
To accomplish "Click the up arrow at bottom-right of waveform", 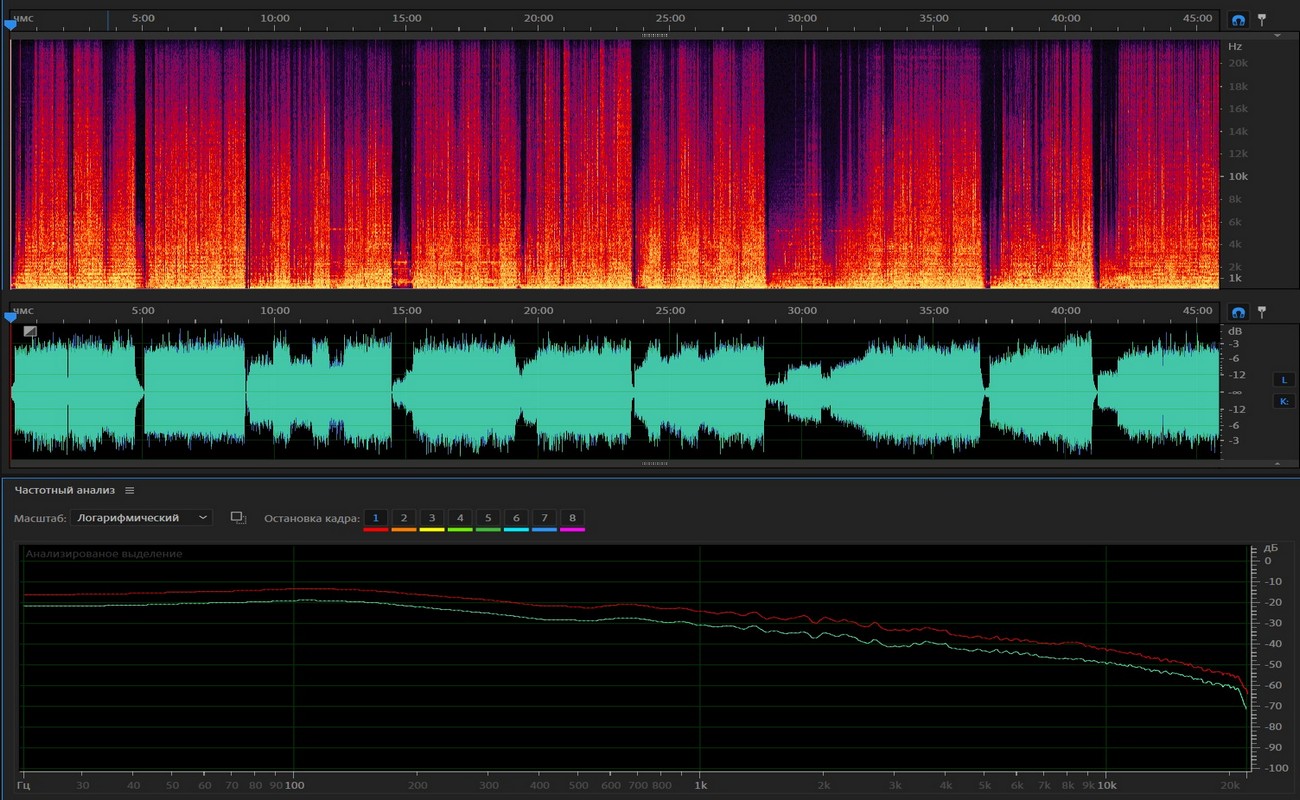I will pos(1277,464).
